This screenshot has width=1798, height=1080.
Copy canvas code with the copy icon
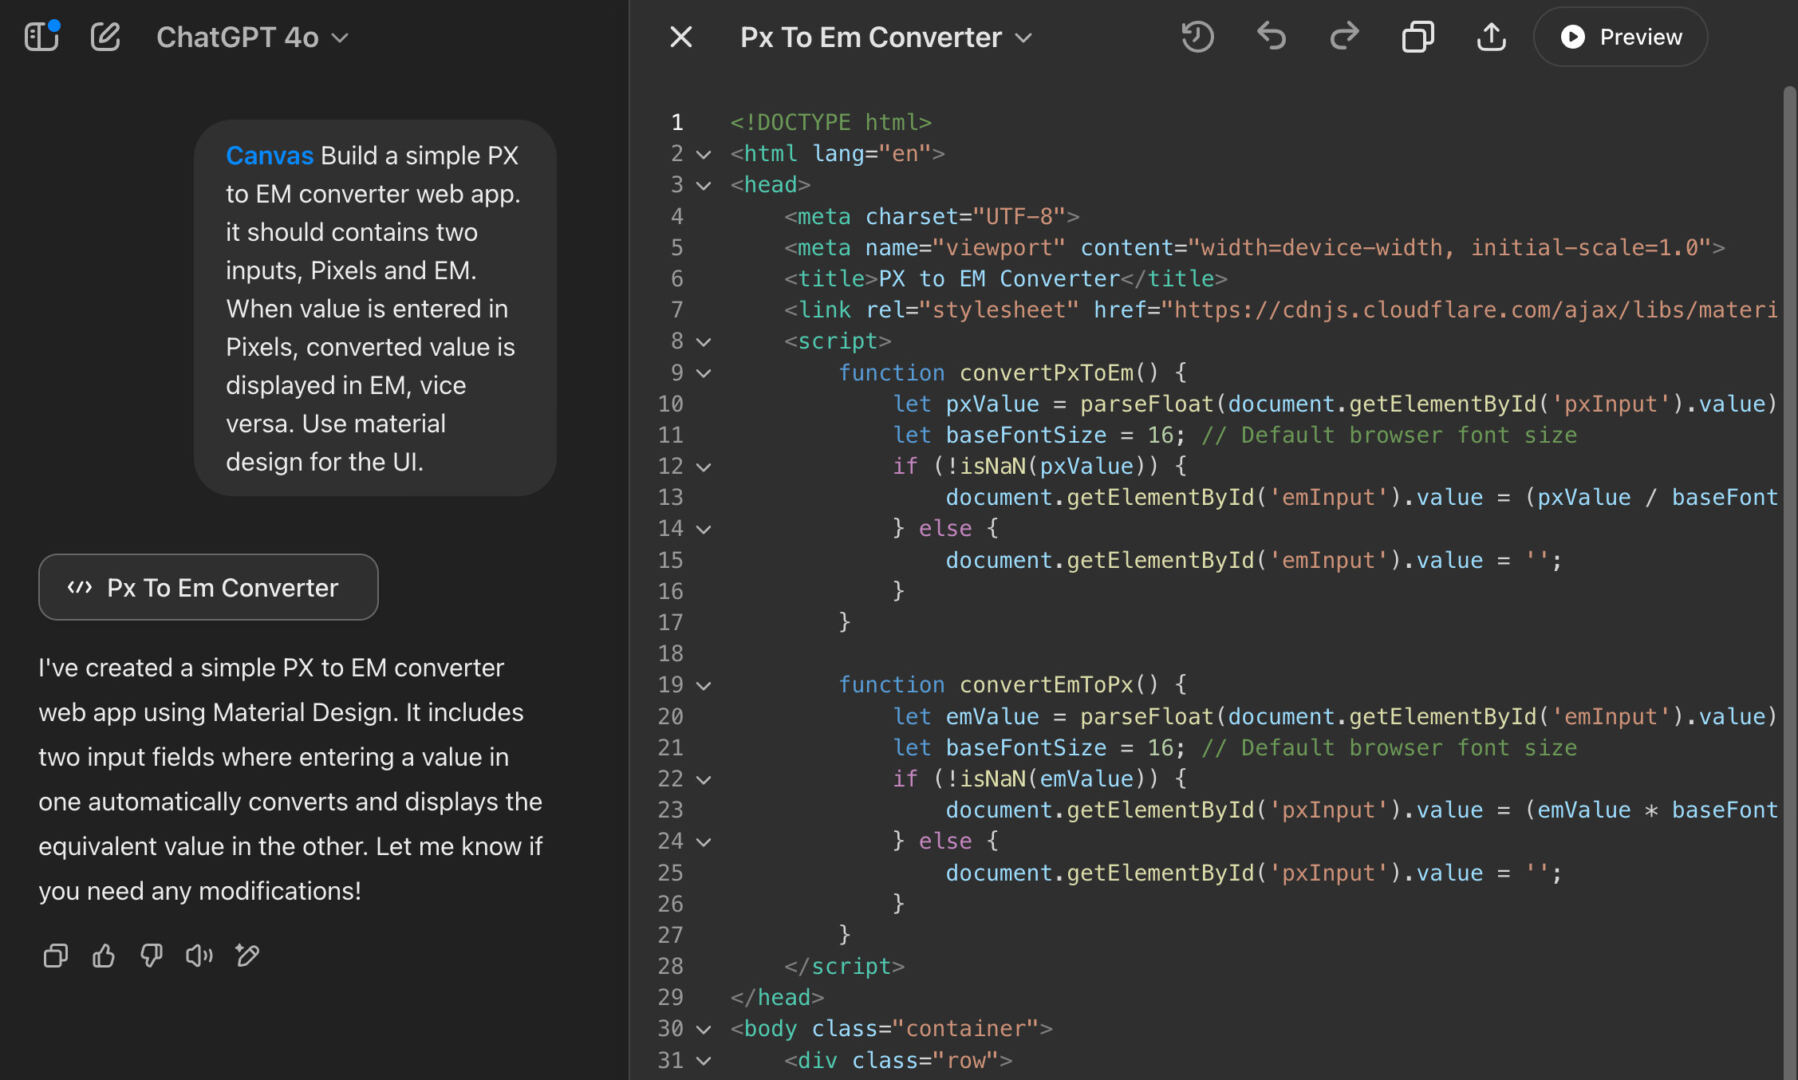pyautogui.click(x=1418, y=37)
